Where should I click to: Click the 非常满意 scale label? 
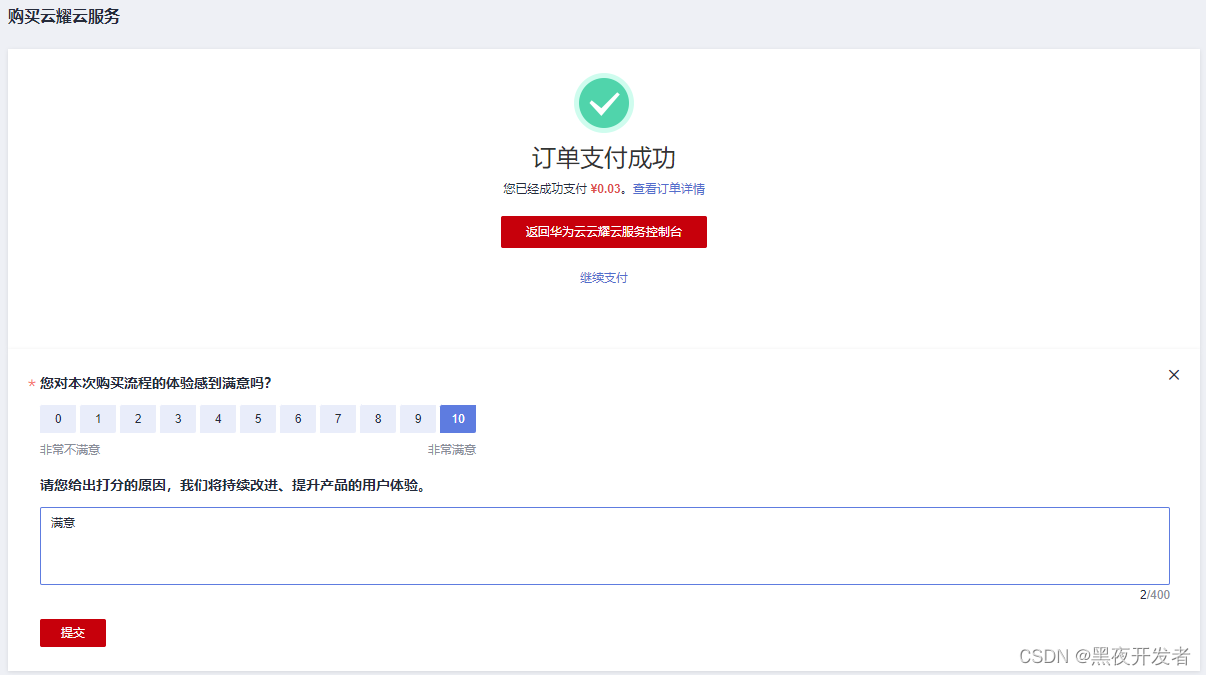coord(452,450)
